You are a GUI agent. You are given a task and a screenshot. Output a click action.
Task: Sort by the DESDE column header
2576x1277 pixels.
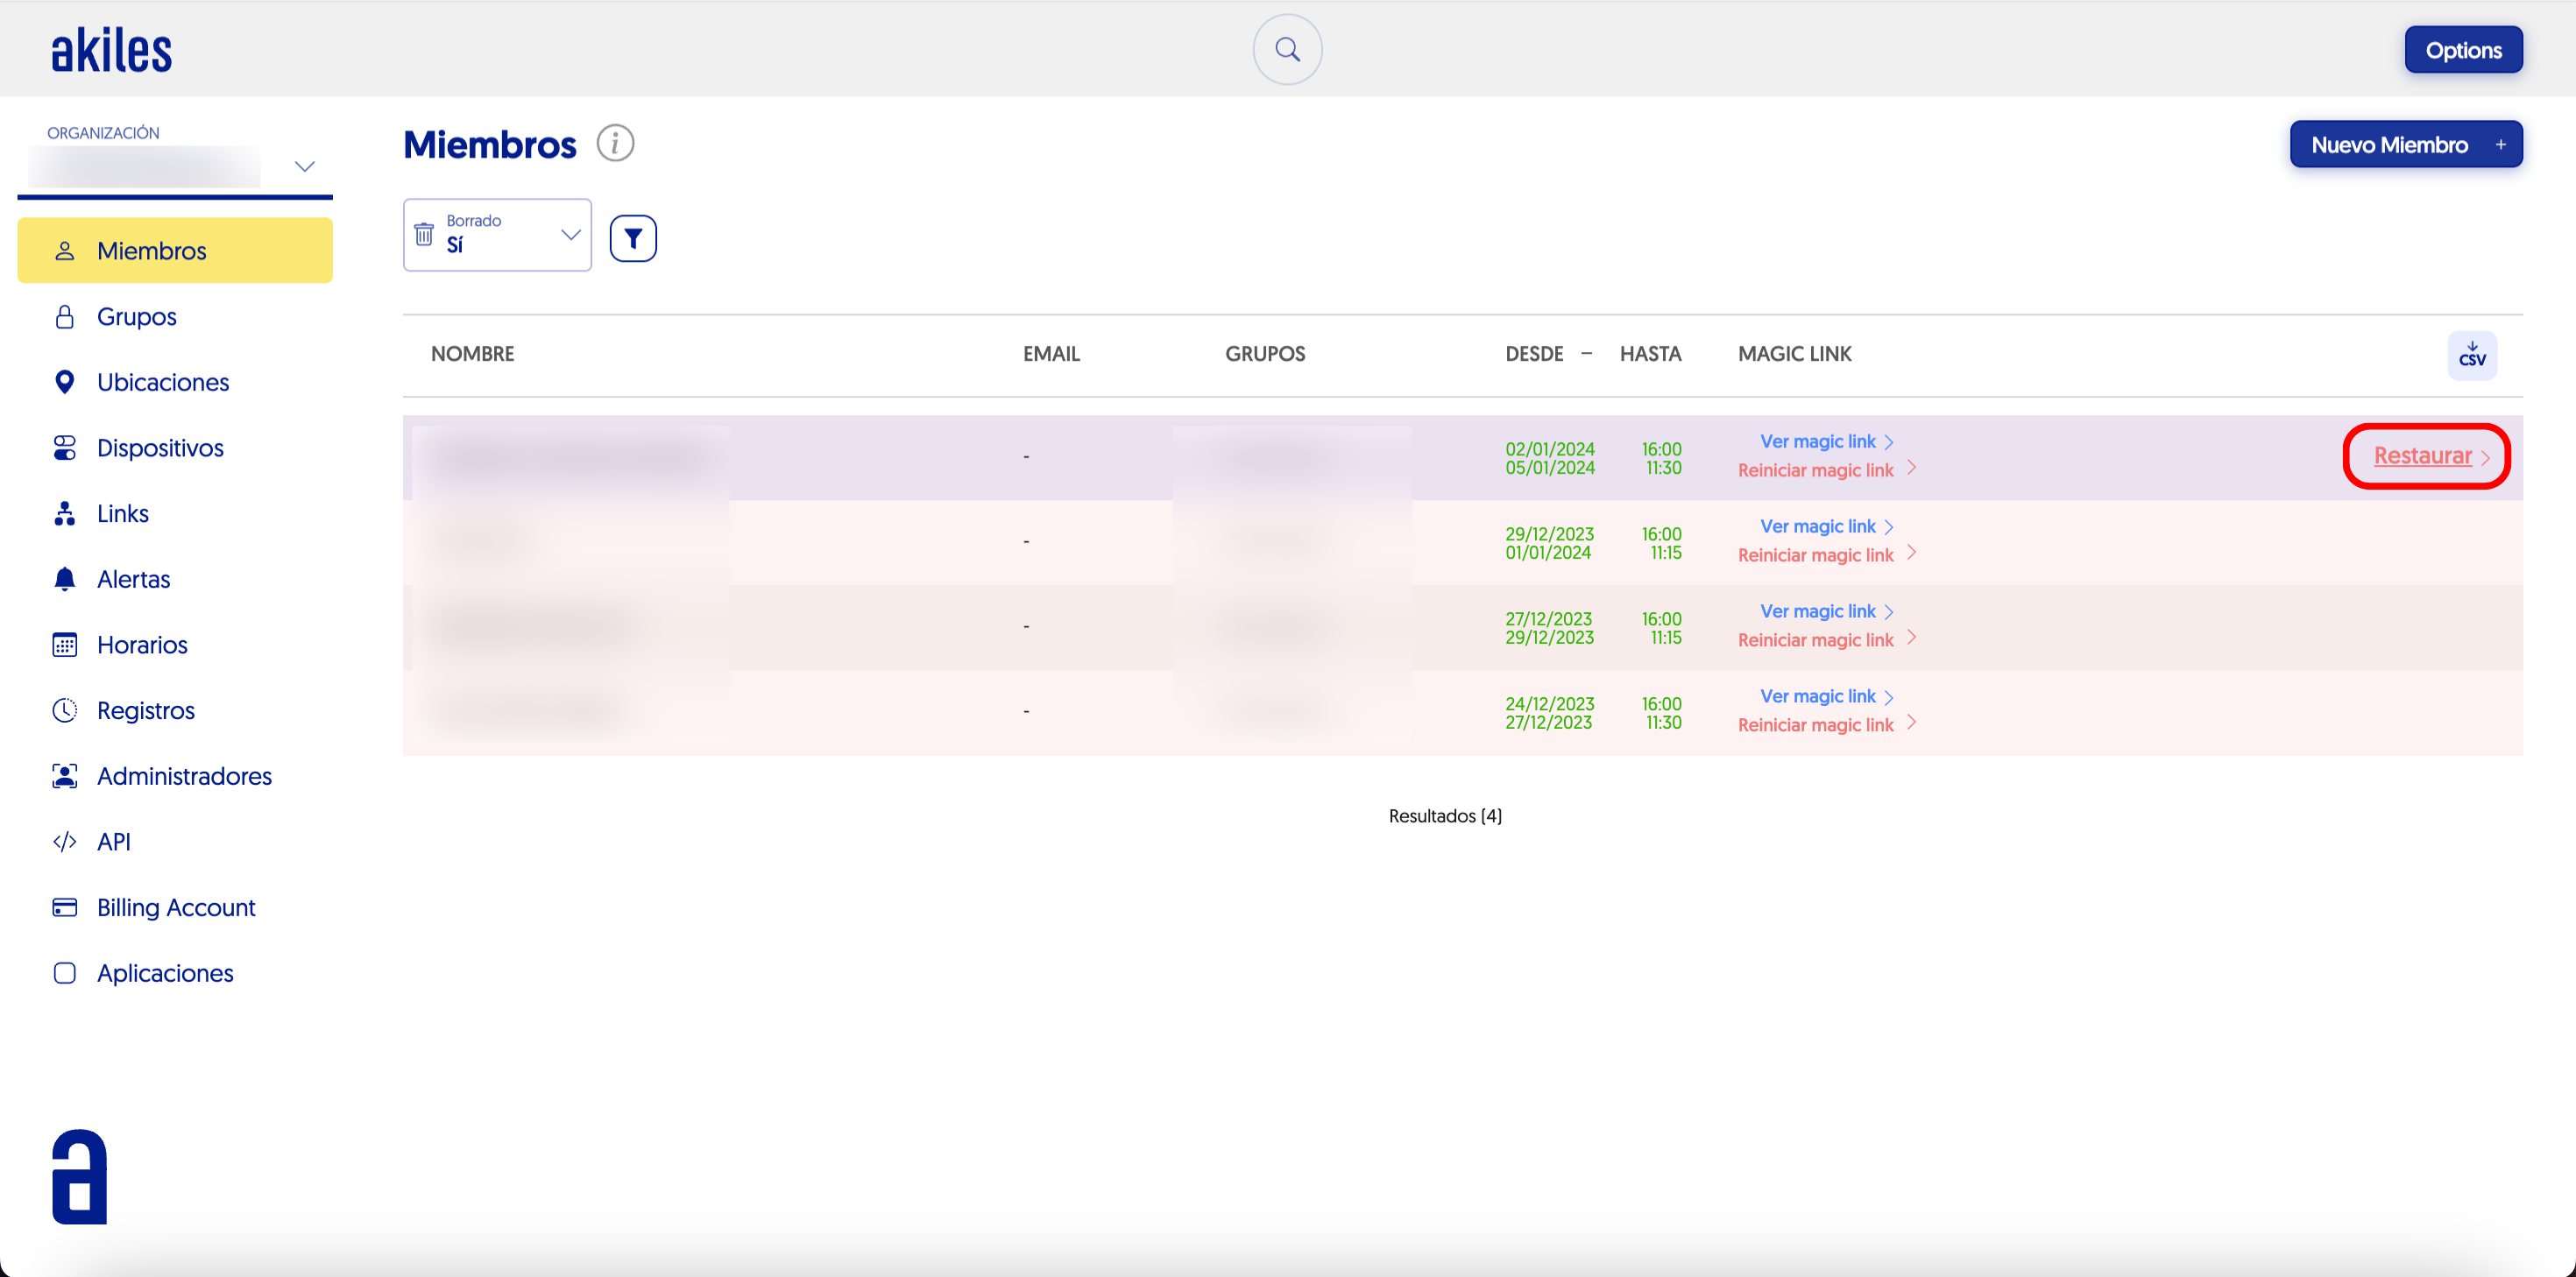pos(1534,354)
